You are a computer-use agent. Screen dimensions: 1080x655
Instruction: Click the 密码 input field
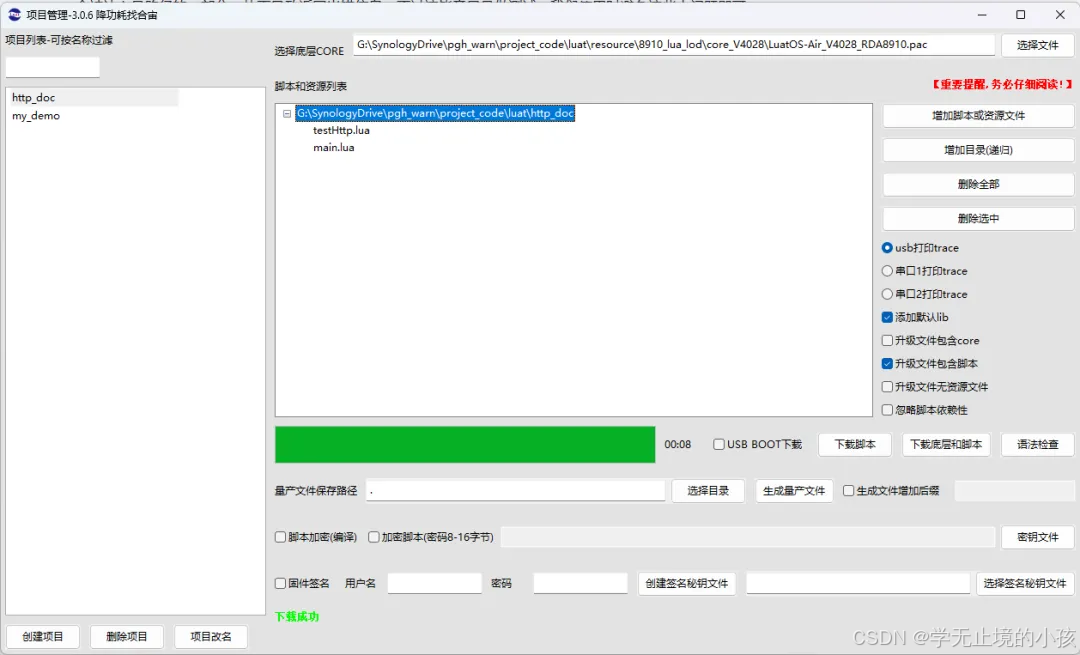coord(580,583)
